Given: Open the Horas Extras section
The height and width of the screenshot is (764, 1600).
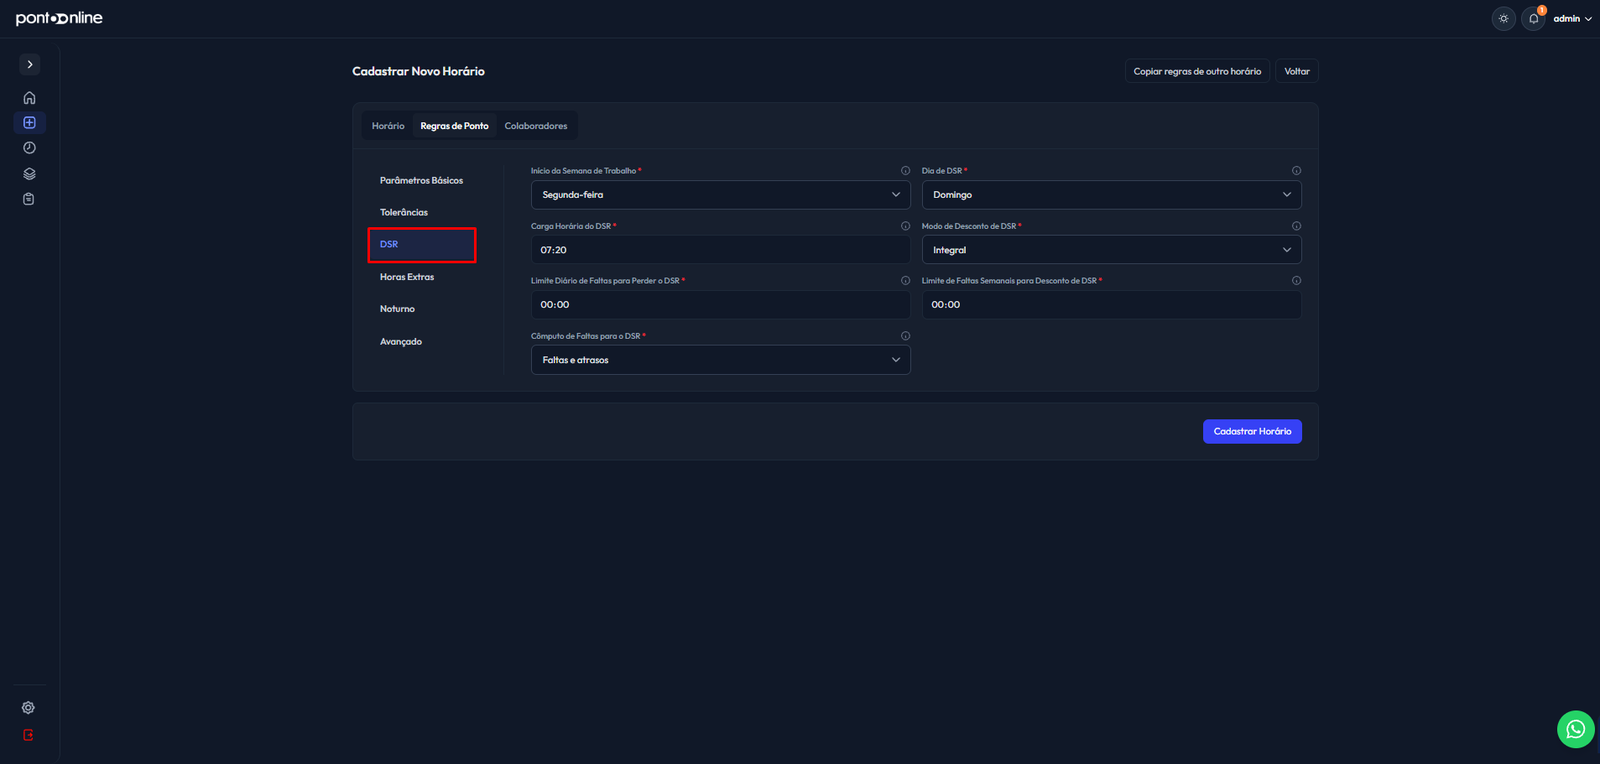Looking at the screenshot, I should 421,277.
